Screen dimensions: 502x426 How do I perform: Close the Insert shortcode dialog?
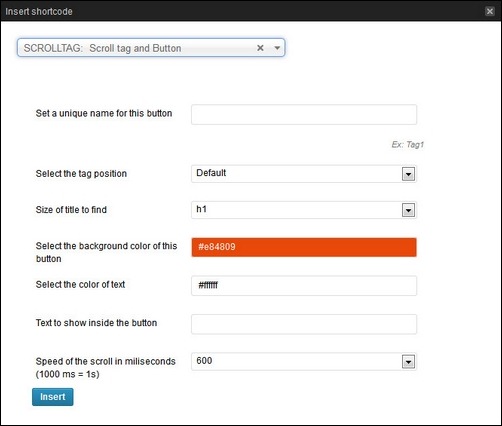(490, 11)
